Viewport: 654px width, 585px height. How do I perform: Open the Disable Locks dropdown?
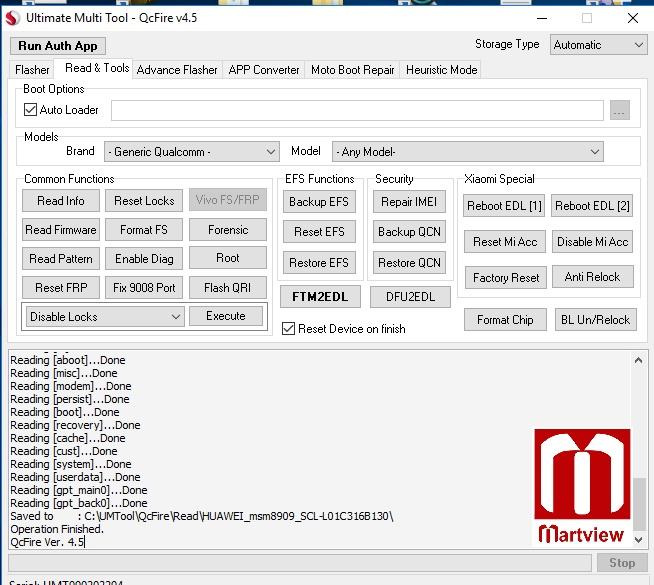pyautogui.click(x=105, y=316)
